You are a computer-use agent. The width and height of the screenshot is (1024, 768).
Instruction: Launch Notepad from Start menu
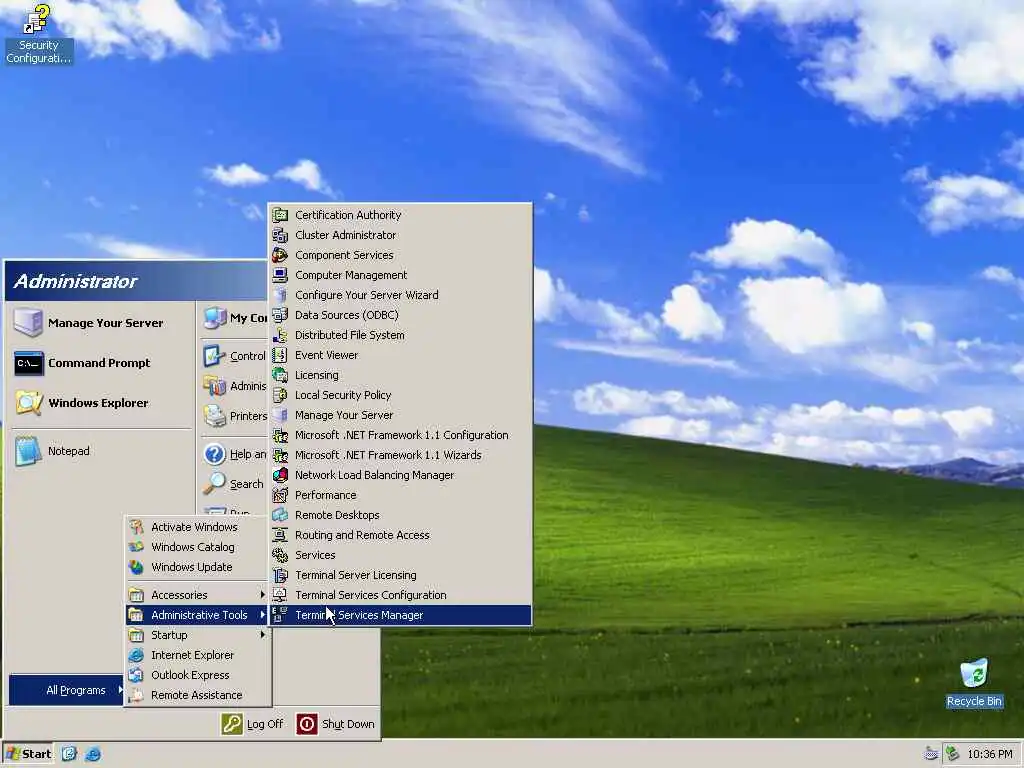coord(101,451)
